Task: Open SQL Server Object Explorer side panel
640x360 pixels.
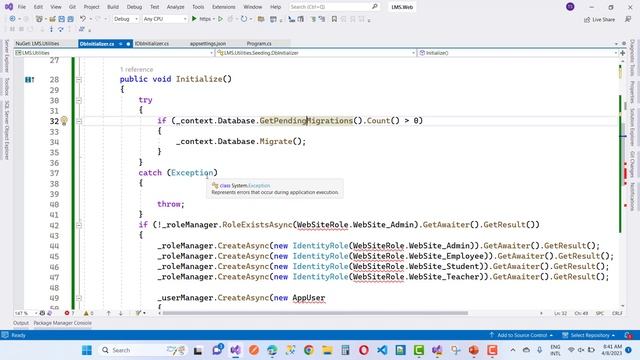Action: click(x=7, y=129)
